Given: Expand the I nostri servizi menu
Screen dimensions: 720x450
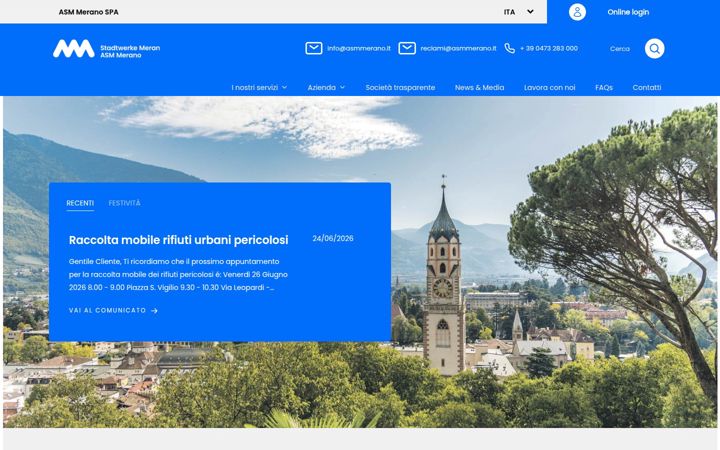Looking at the screenshot, I should pos(259,87).
